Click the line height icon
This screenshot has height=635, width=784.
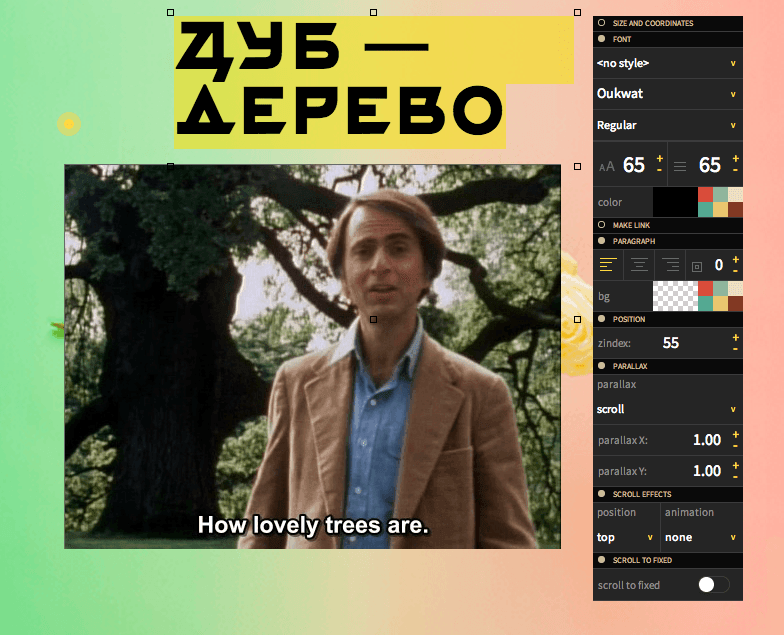(x=680, y=166)
